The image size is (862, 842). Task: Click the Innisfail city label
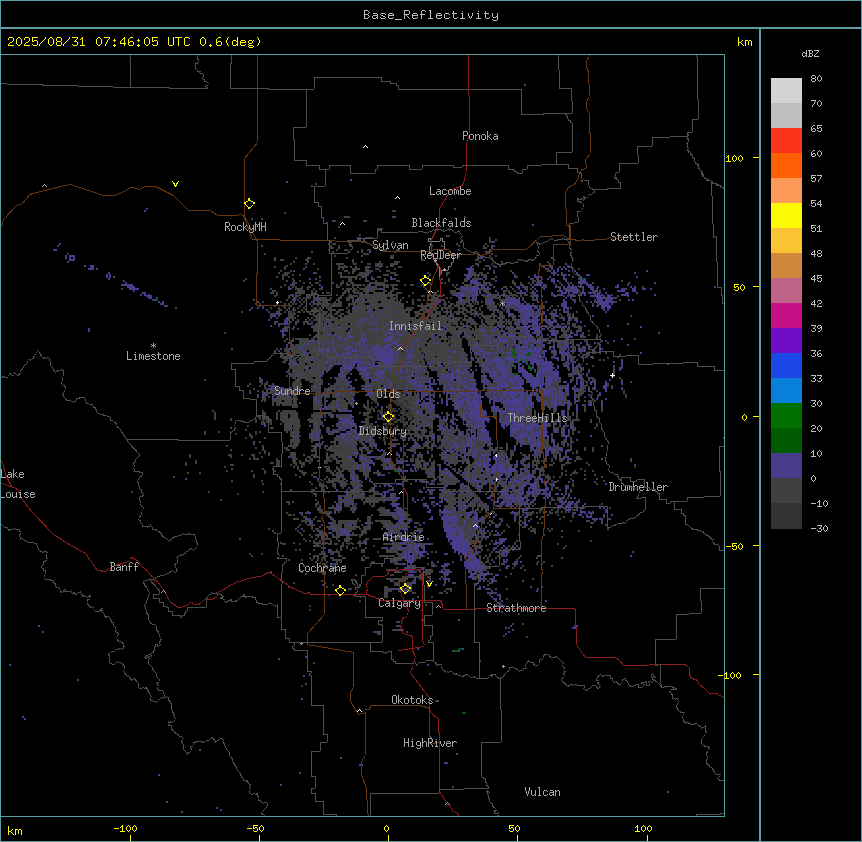415,326
